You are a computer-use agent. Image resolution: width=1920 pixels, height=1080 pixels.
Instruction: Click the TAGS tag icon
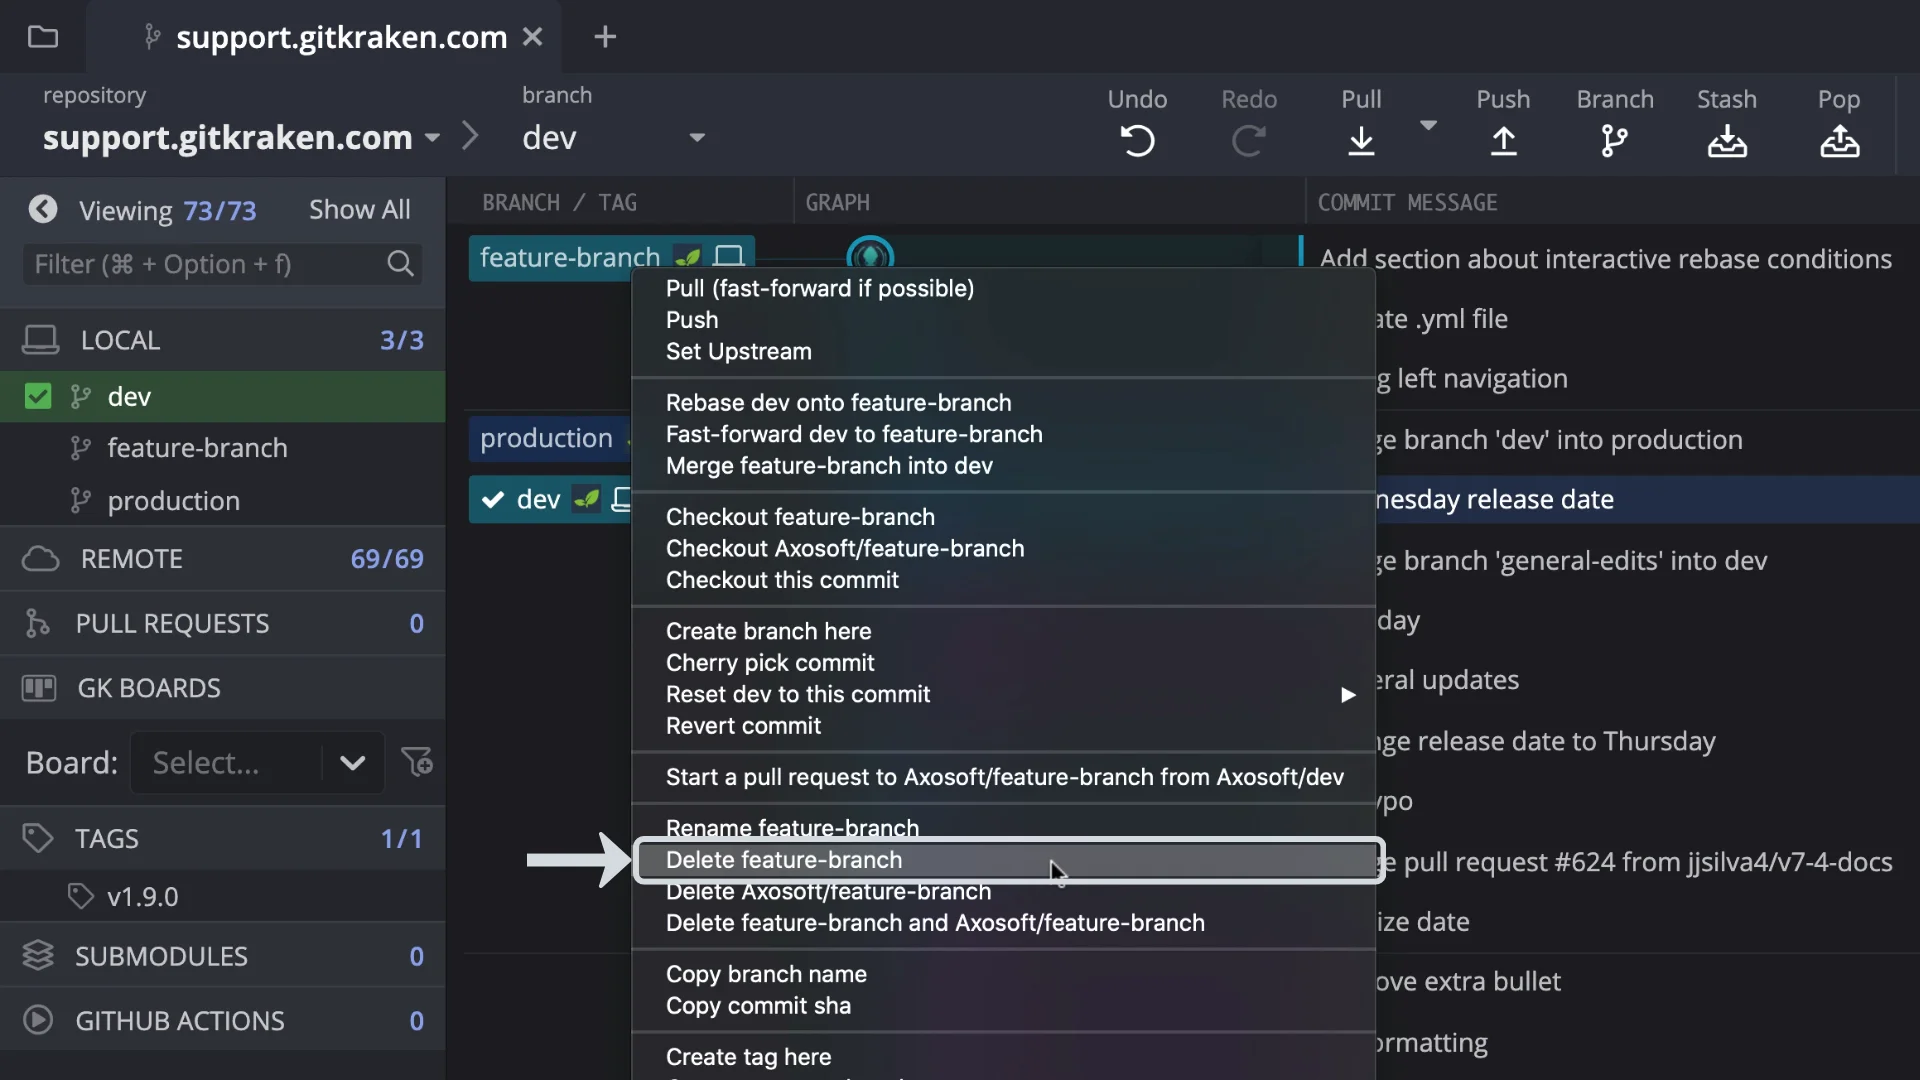37,838
